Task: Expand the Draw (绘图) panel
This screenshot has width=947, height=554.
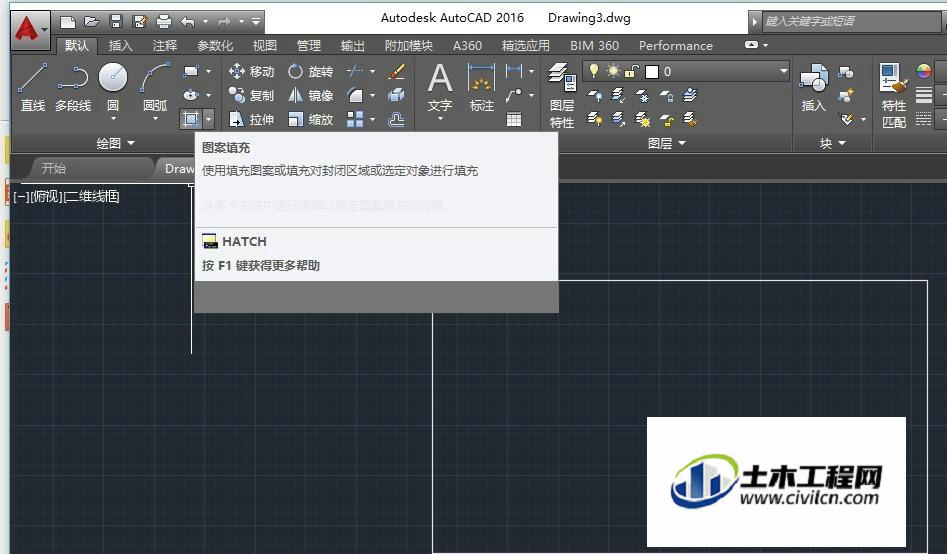Action: (x=115, y=143)
